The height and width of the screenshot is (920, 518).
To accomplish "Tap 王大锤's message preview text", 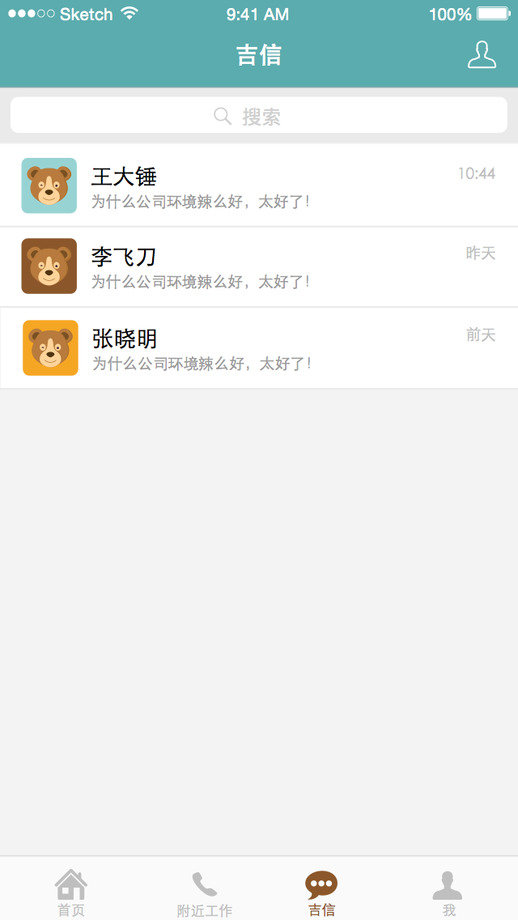I will tap(201, 202).
